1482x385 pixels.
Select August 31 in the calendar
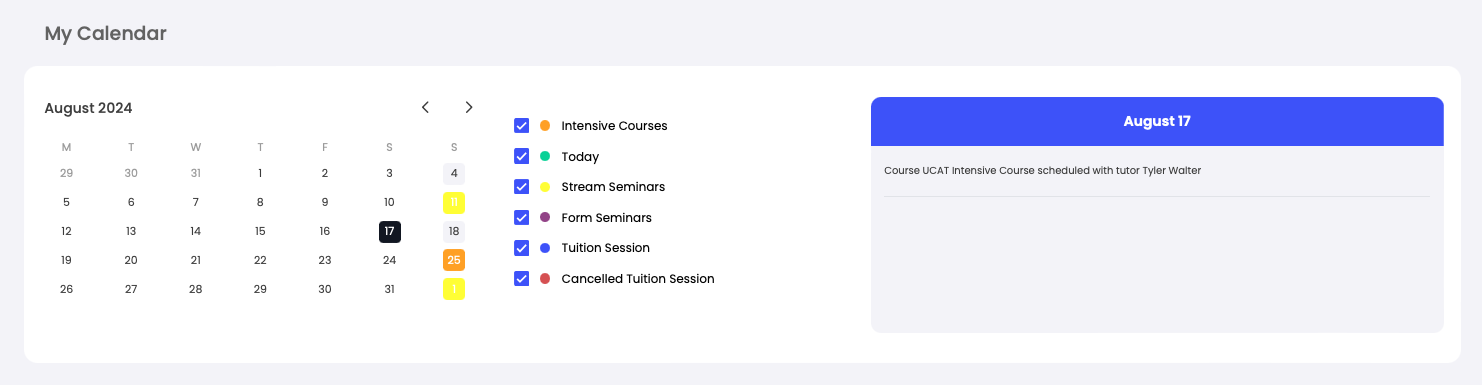[x=390, y=289]
